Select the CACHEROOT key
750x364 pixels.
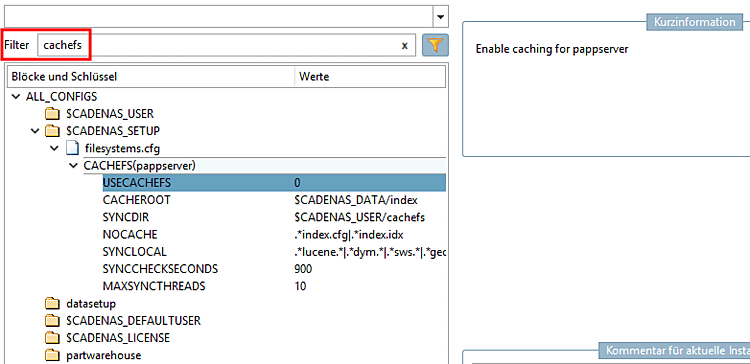pos(136,200)
